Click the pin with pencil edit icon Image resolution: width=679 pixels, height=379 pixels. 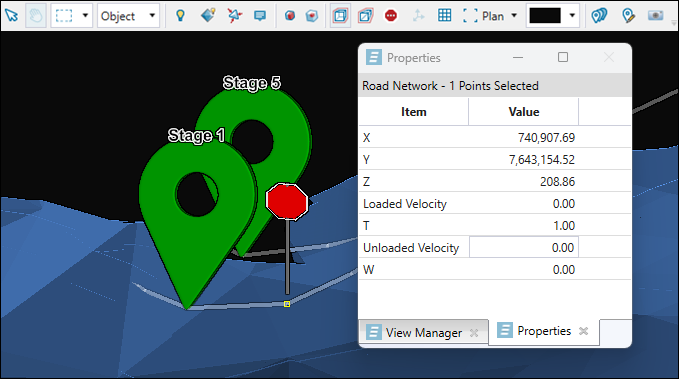click(628, 16)
